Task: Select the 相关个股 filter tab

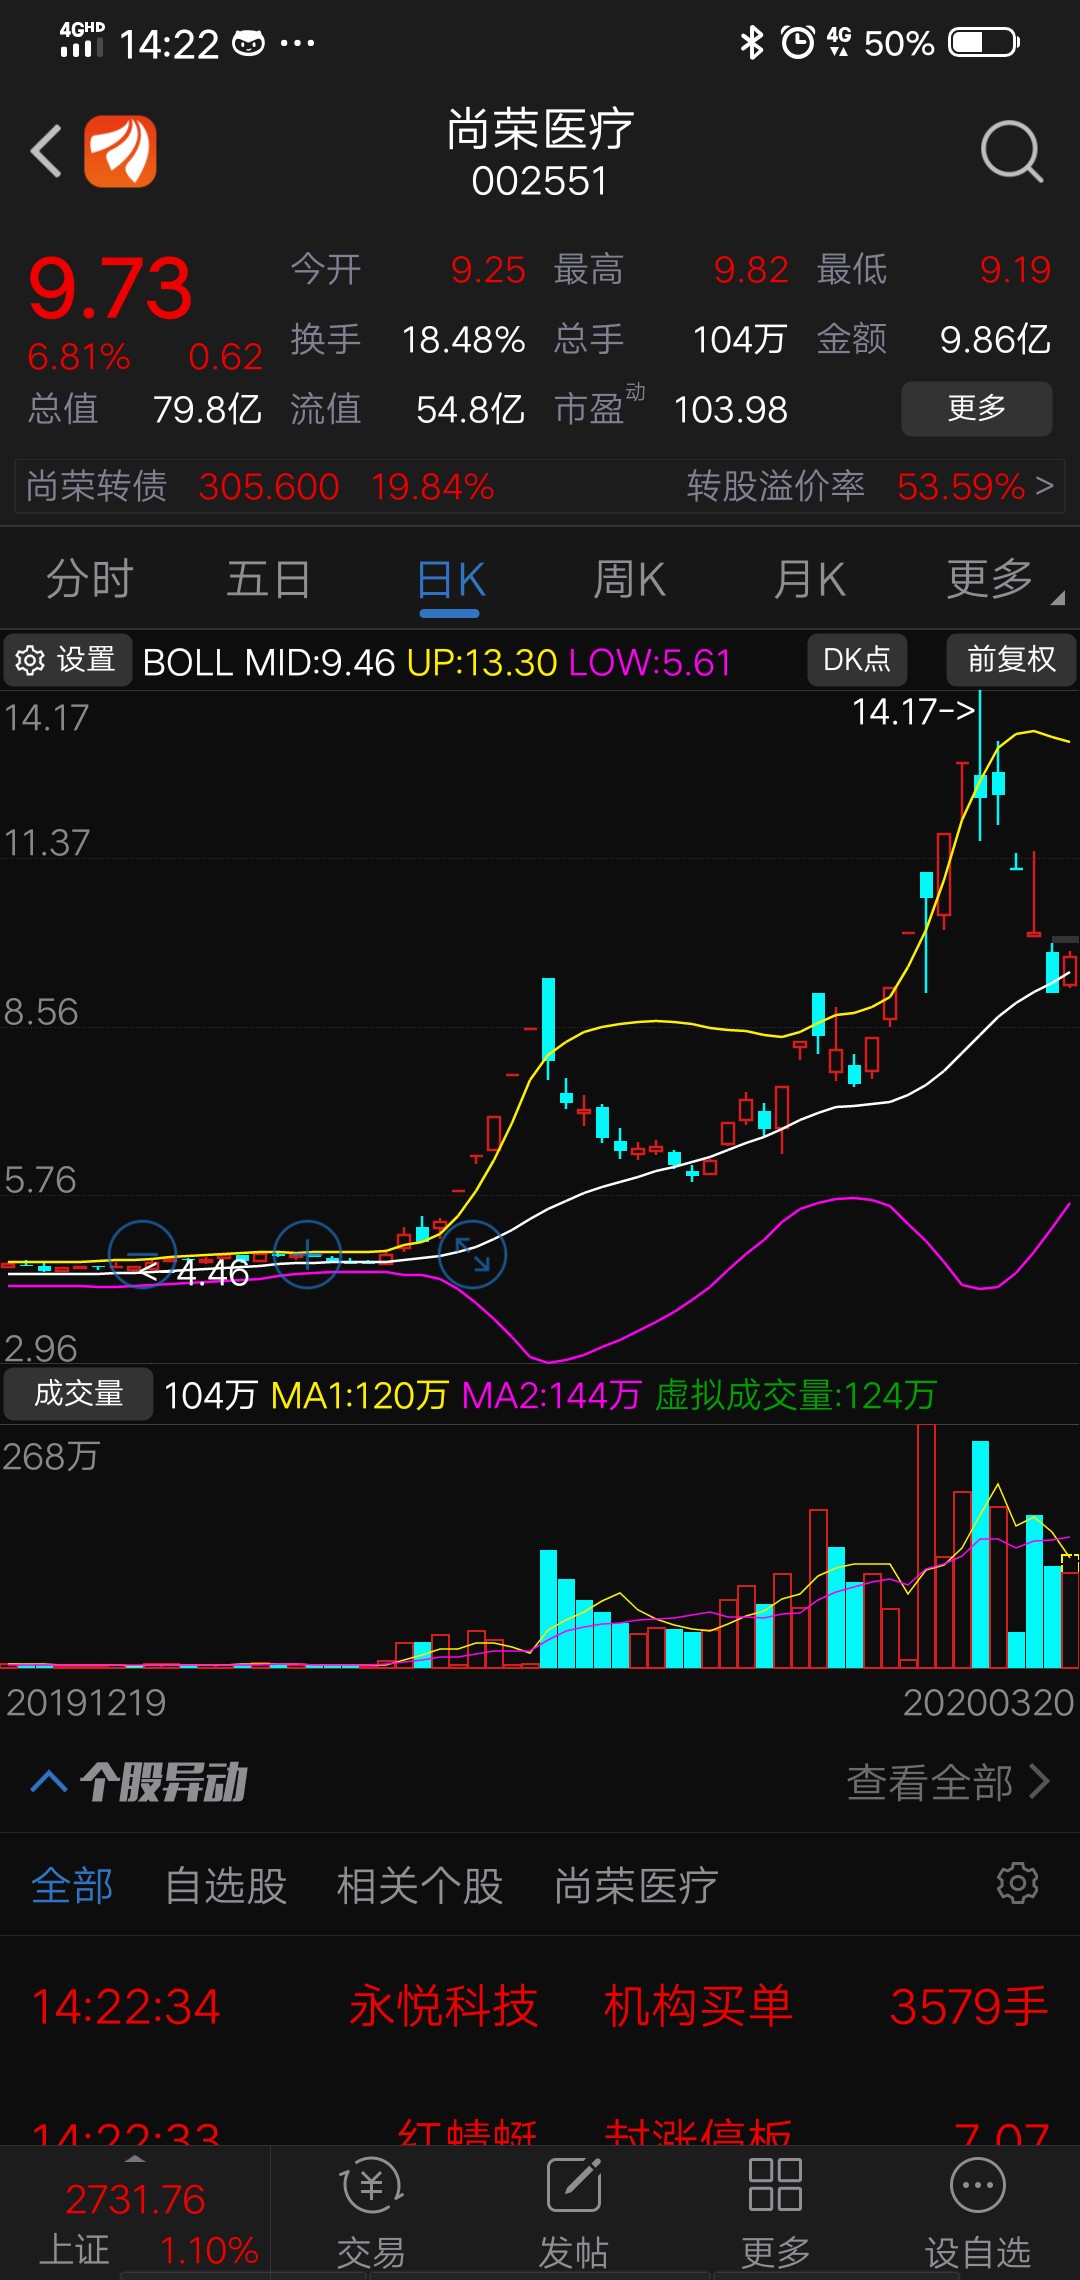Action: [419, 1886]
